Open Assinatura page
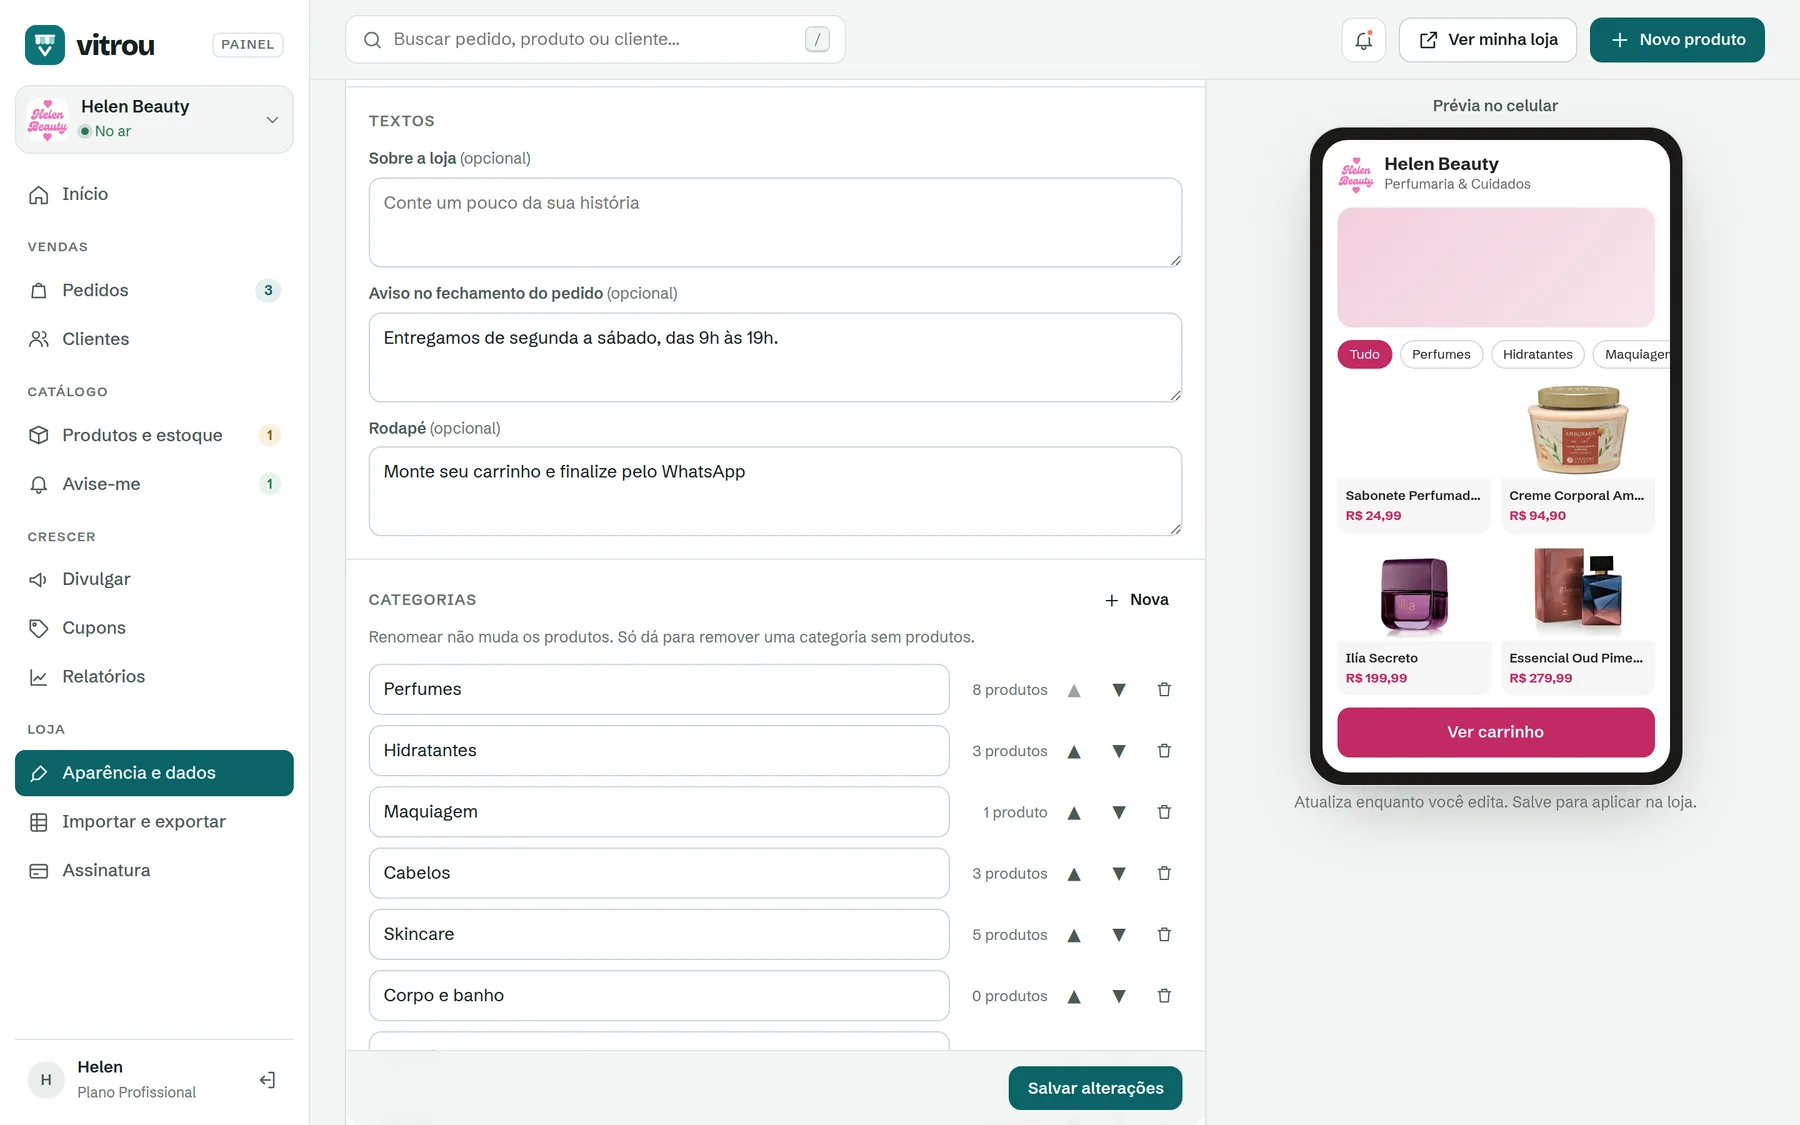The image size is (1800, 1125). pos(154,871)
